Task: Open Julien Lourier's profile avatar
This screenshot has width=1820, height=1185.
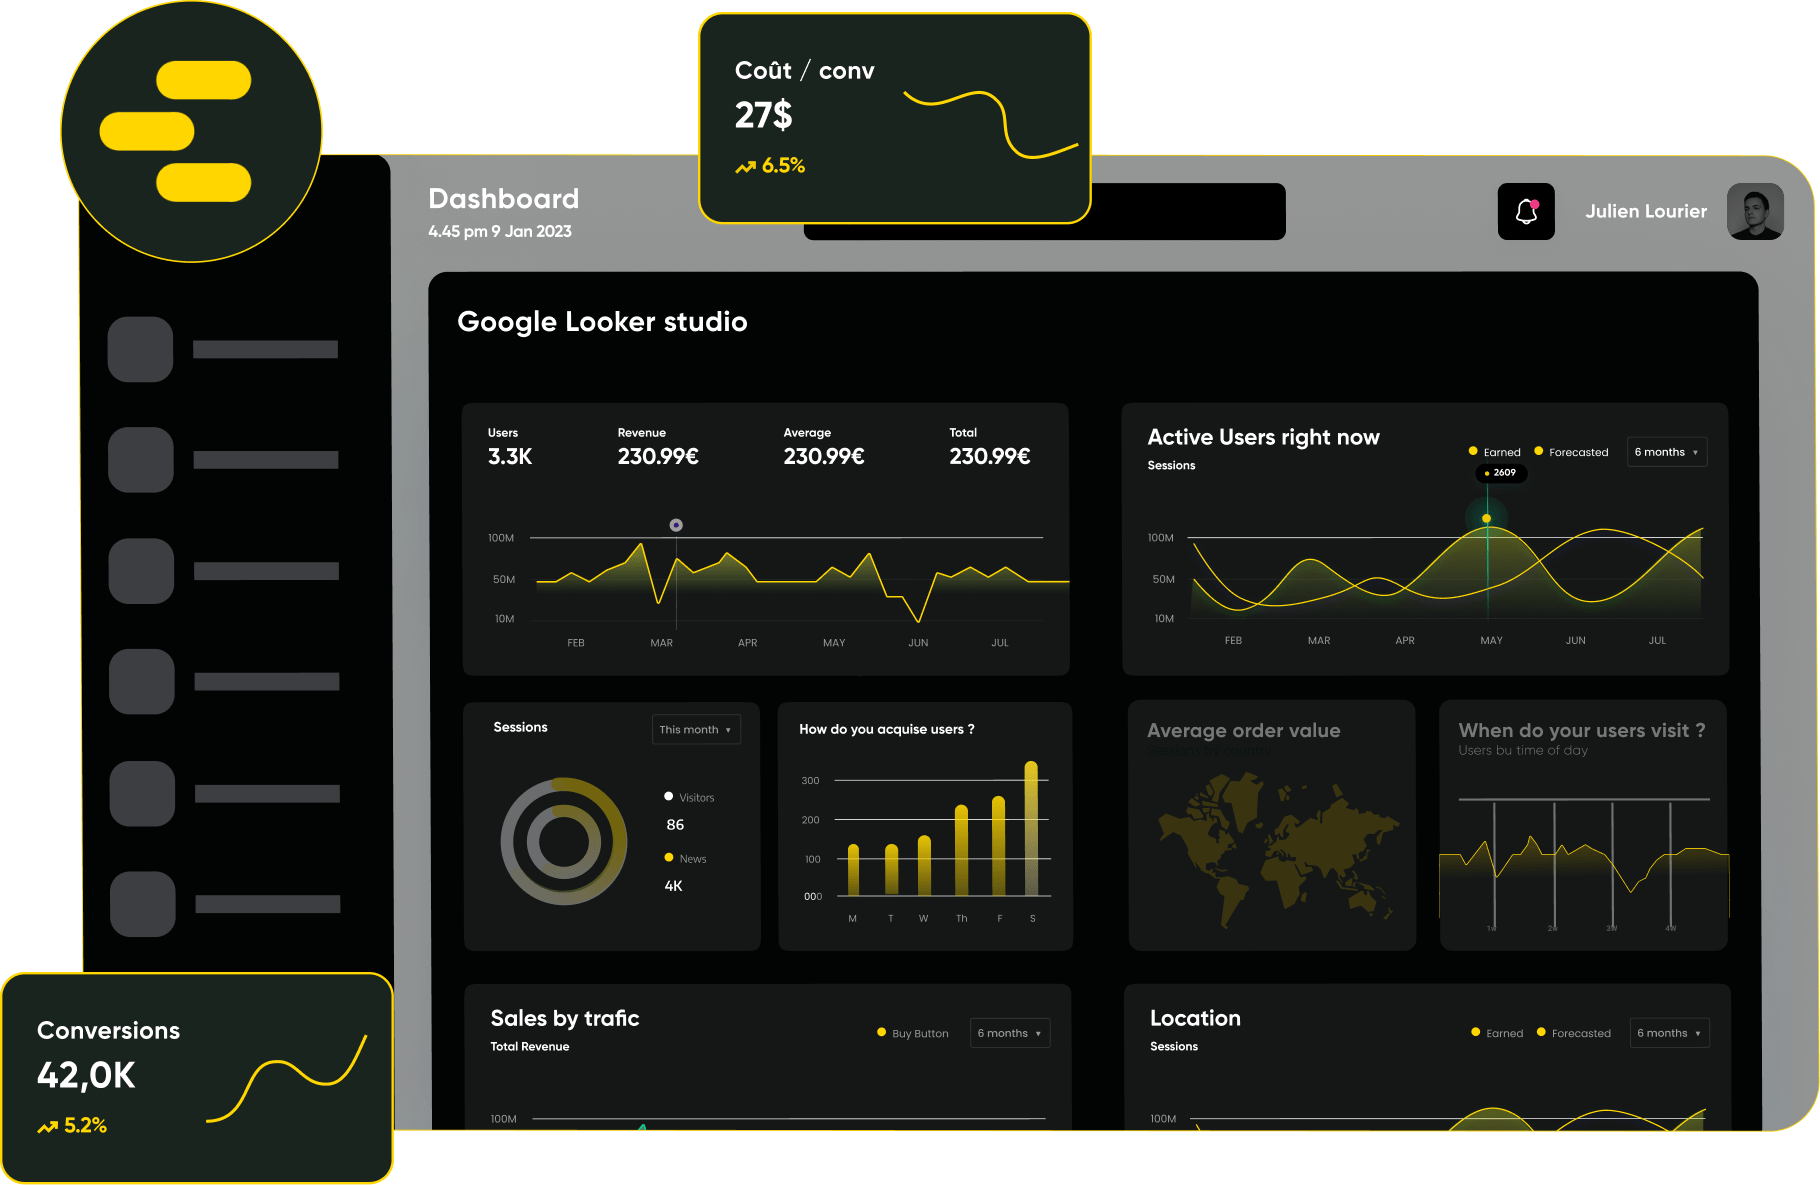Action: click(1755, 211)
